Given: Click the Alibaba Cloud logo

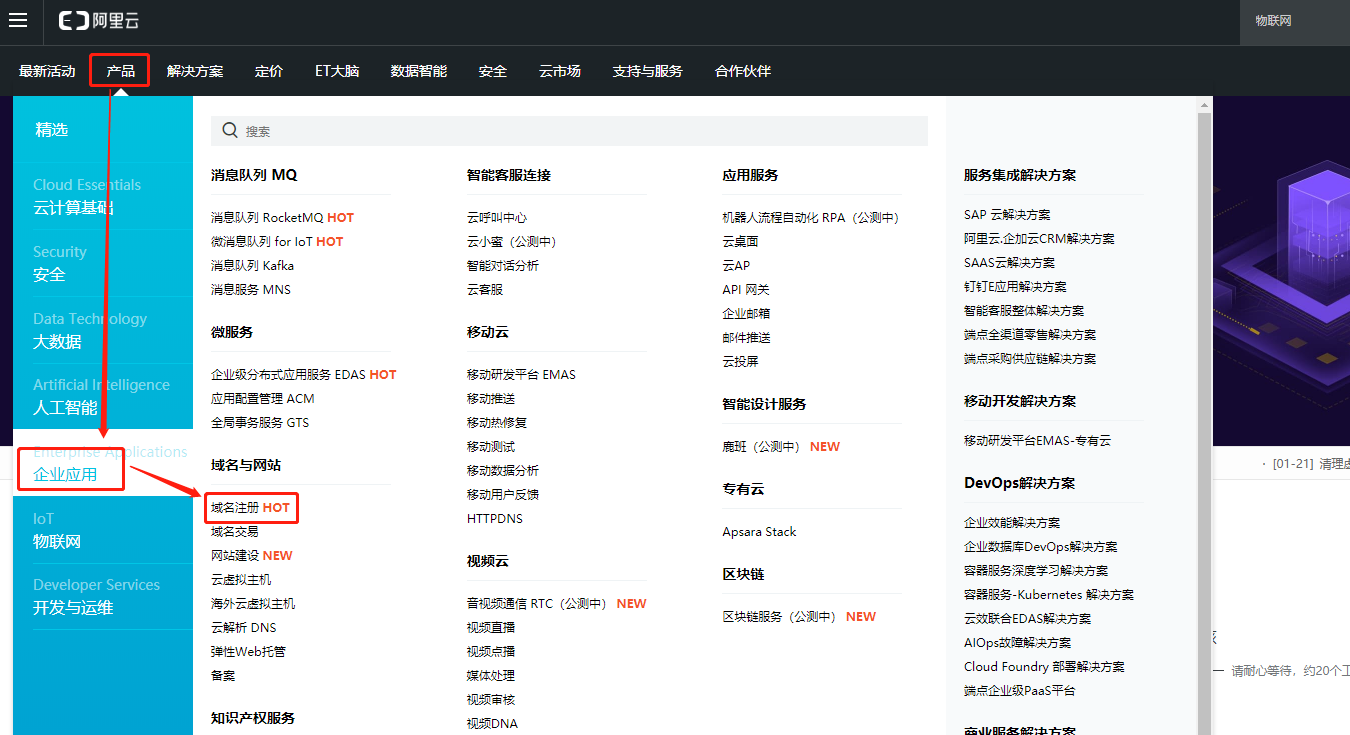Looking at the screenshot, I should pyautogui.click(x=98, y=20).
